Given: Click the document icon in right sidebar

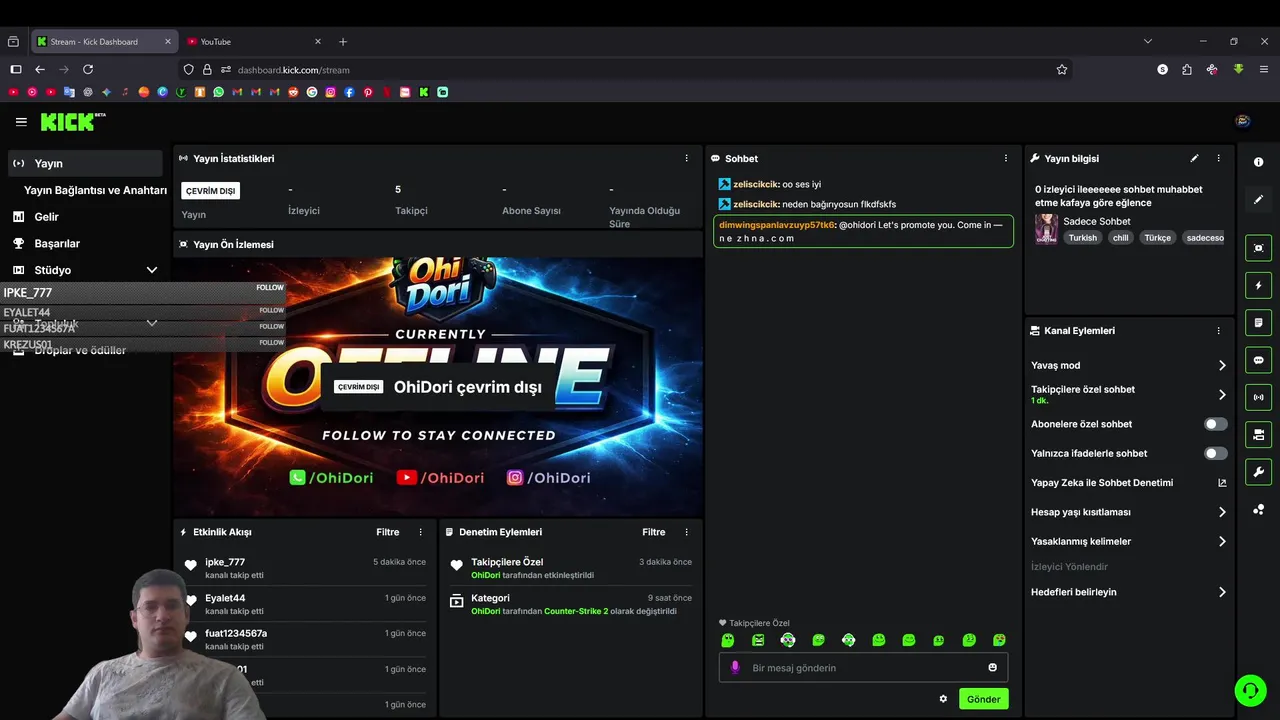Looking at the screenshot, I should coord(1258,323).
